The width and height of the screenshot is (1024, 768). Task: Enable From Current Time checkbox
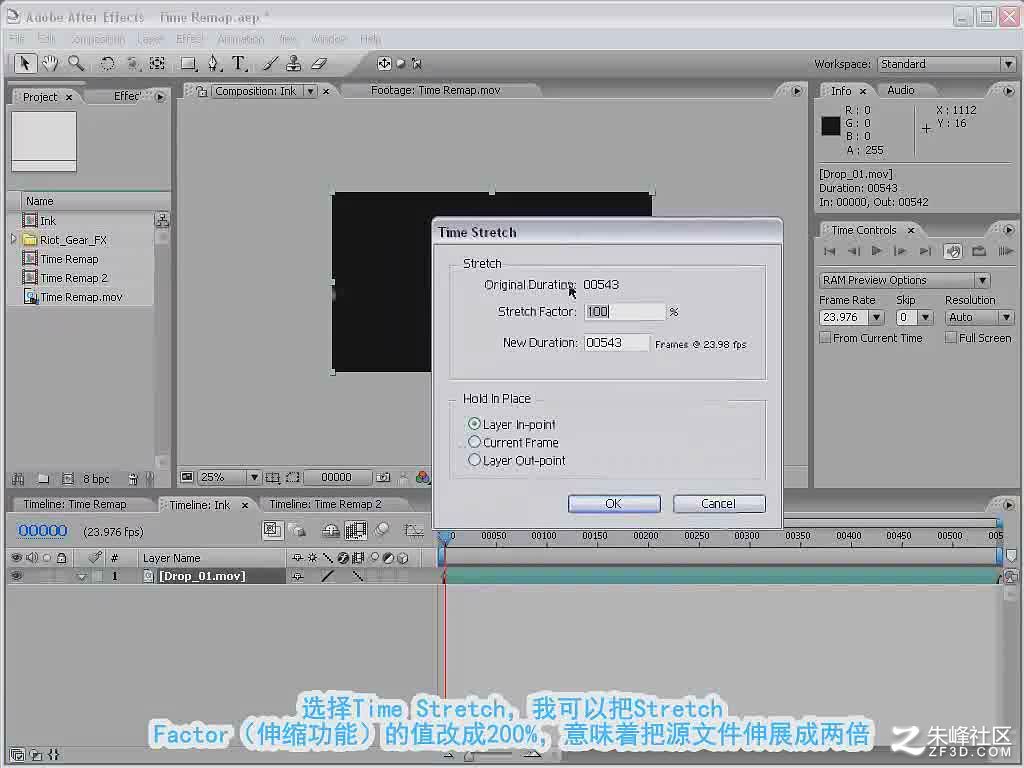tap(825, 338)
